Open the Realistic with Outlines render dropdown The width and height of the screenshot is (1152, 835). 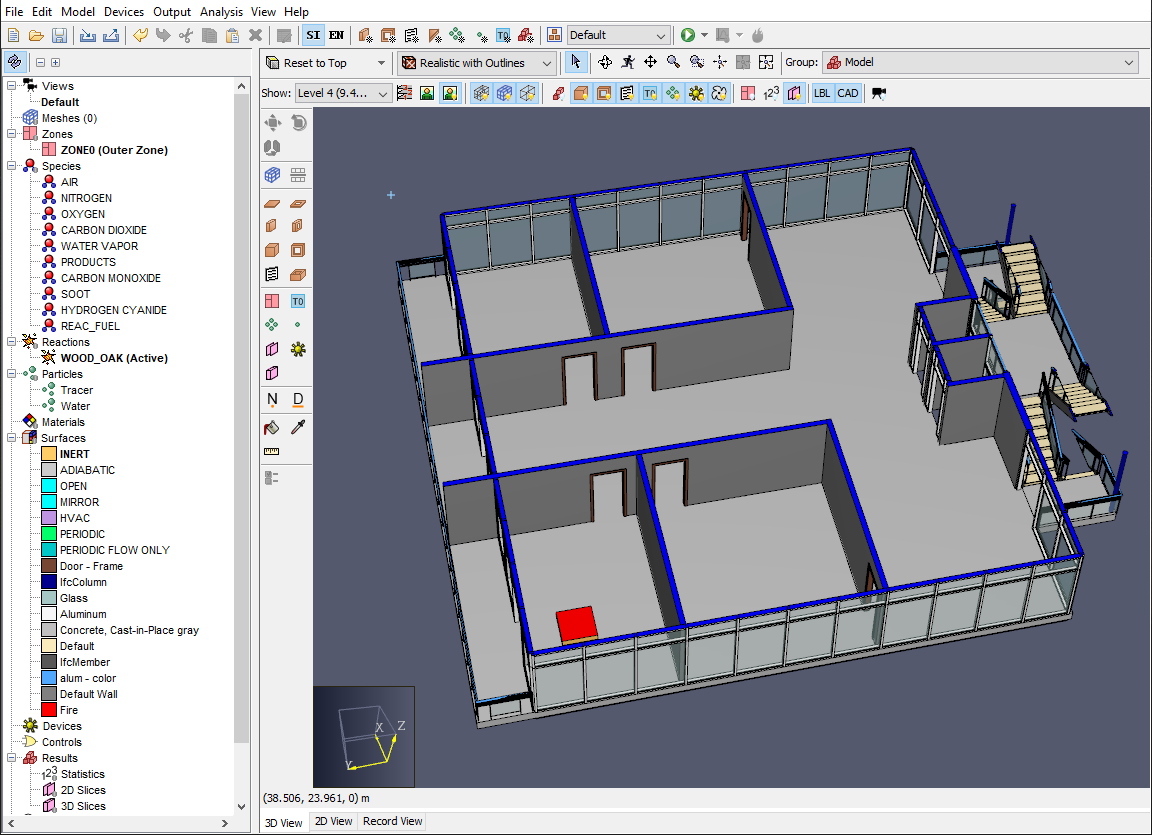[x=478, y=63]
